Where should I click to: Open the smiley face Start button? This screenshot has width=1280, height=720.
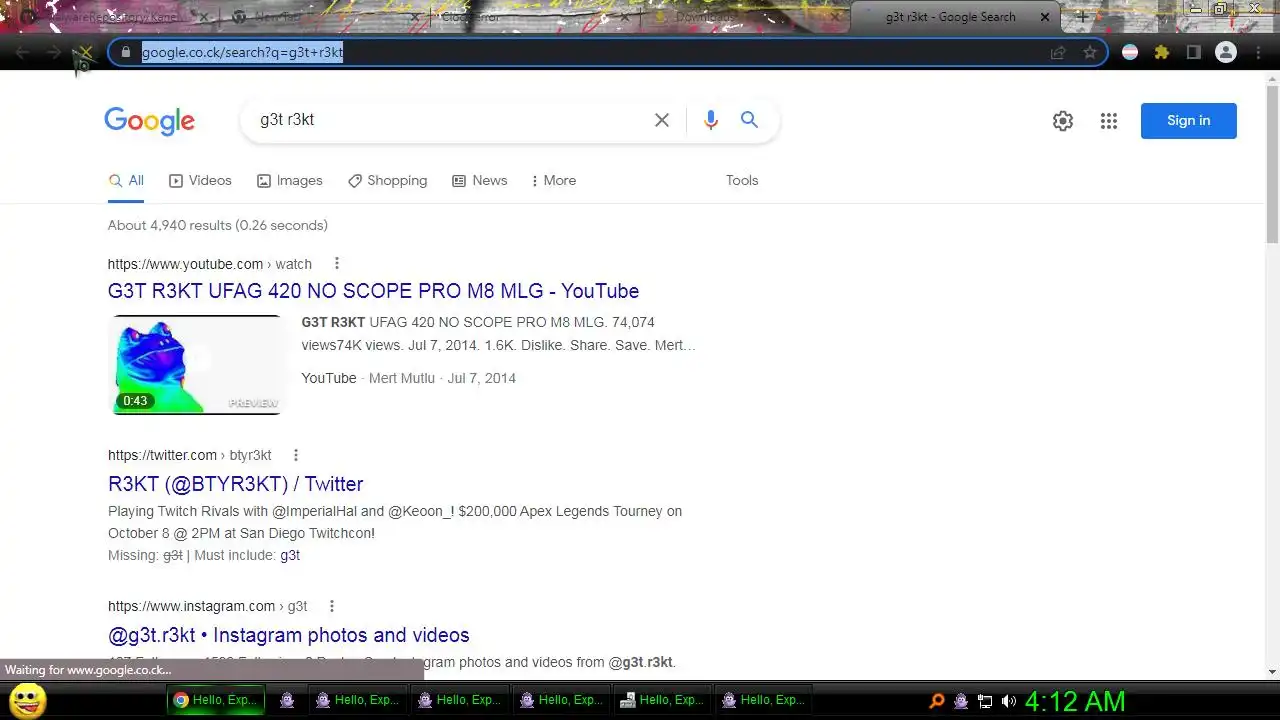click(28, 700)
